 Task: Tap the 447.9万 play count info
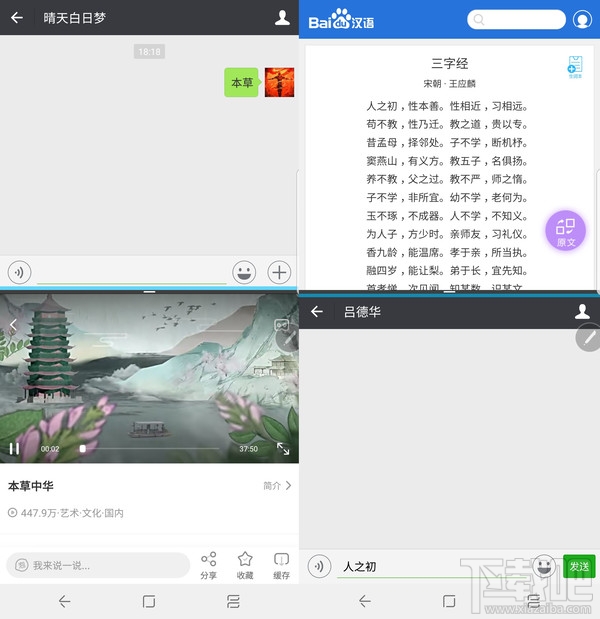[66, 513]
